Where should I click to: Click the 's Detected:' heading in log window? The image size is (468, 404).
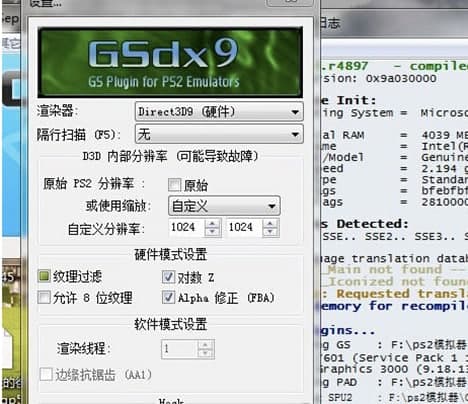pos(365,224)
